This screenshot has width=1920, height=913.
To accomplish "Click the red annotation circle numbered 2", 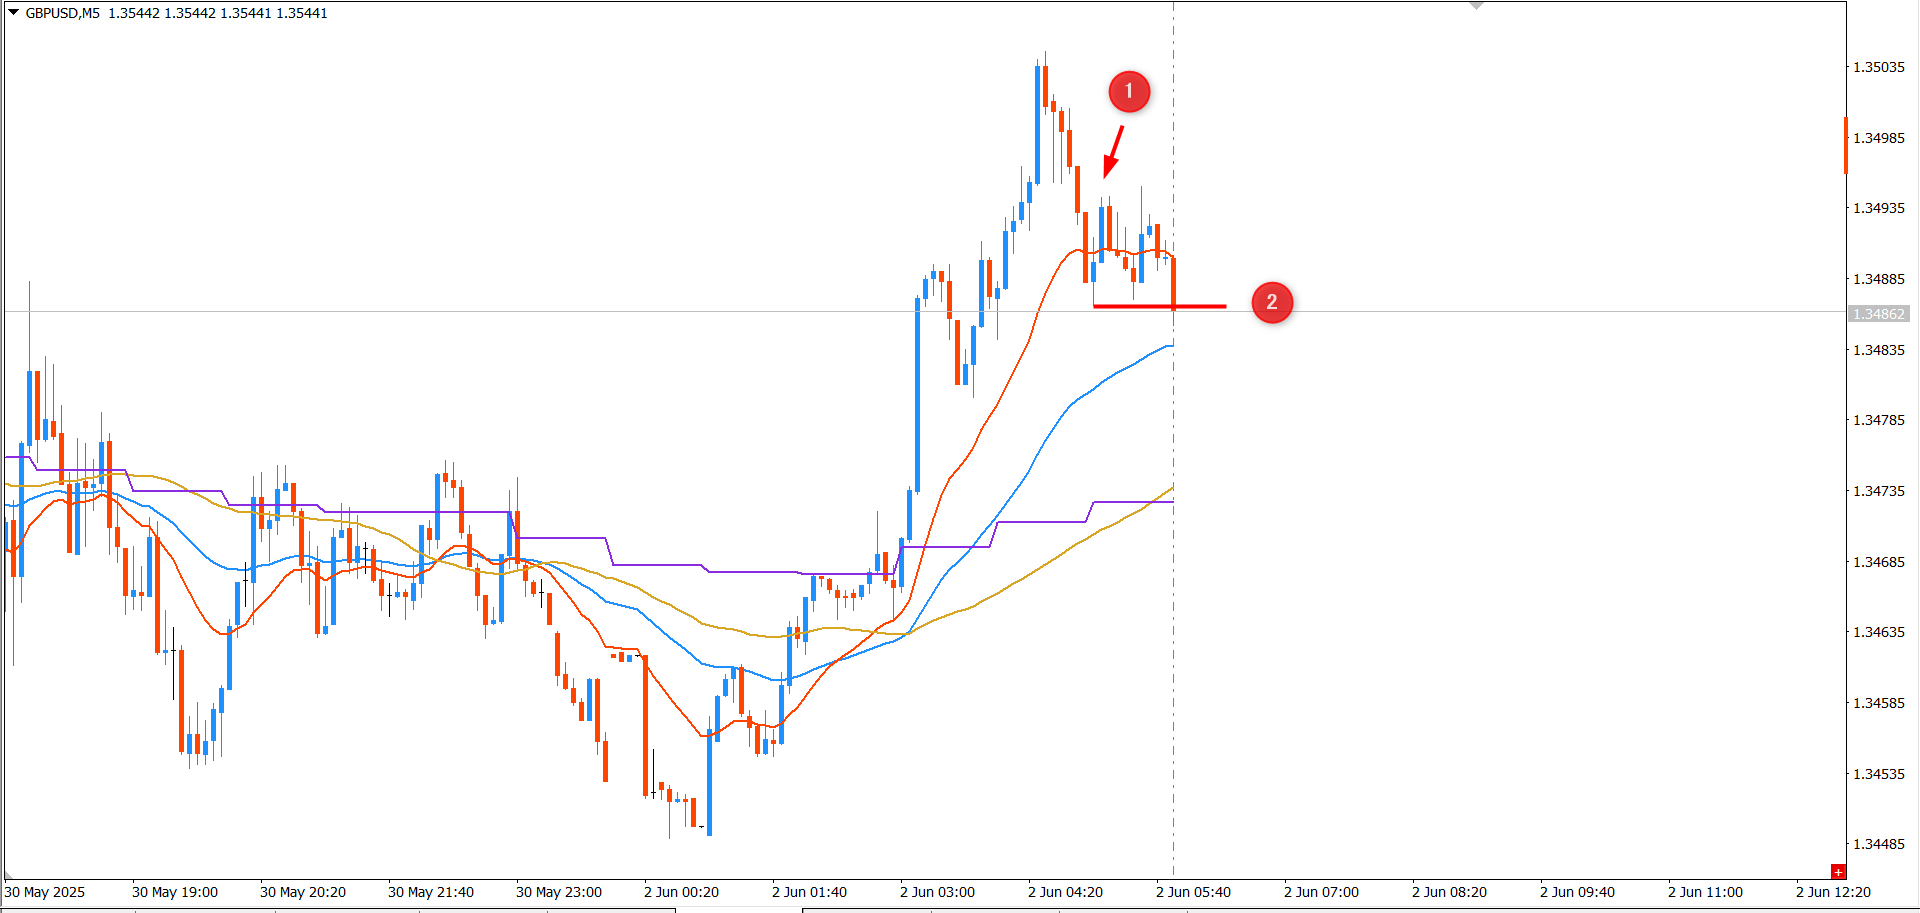I will 1272,302.
